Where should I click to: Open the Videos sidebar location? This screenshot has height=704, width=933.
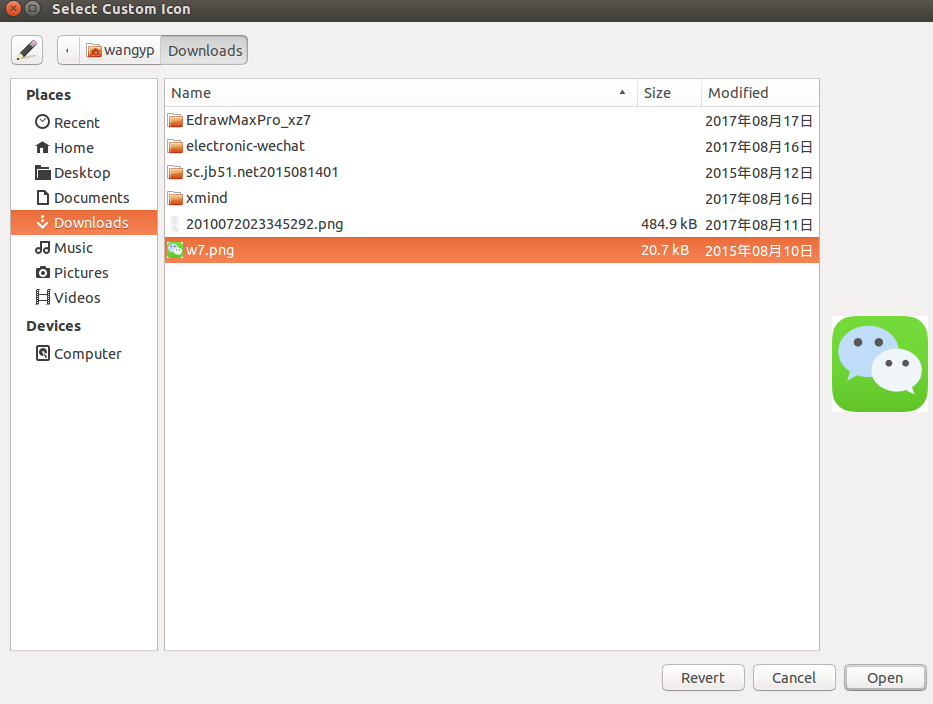click(x=77, y=298)
